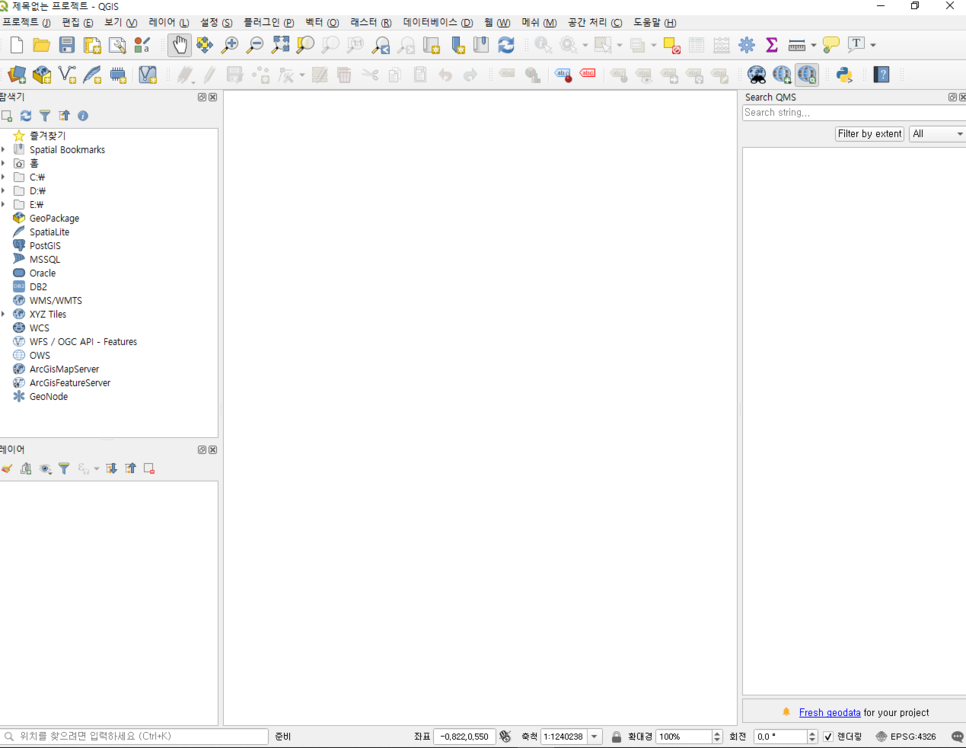Open the All category dropdown in Search QMS

click(x=937, y=134)
